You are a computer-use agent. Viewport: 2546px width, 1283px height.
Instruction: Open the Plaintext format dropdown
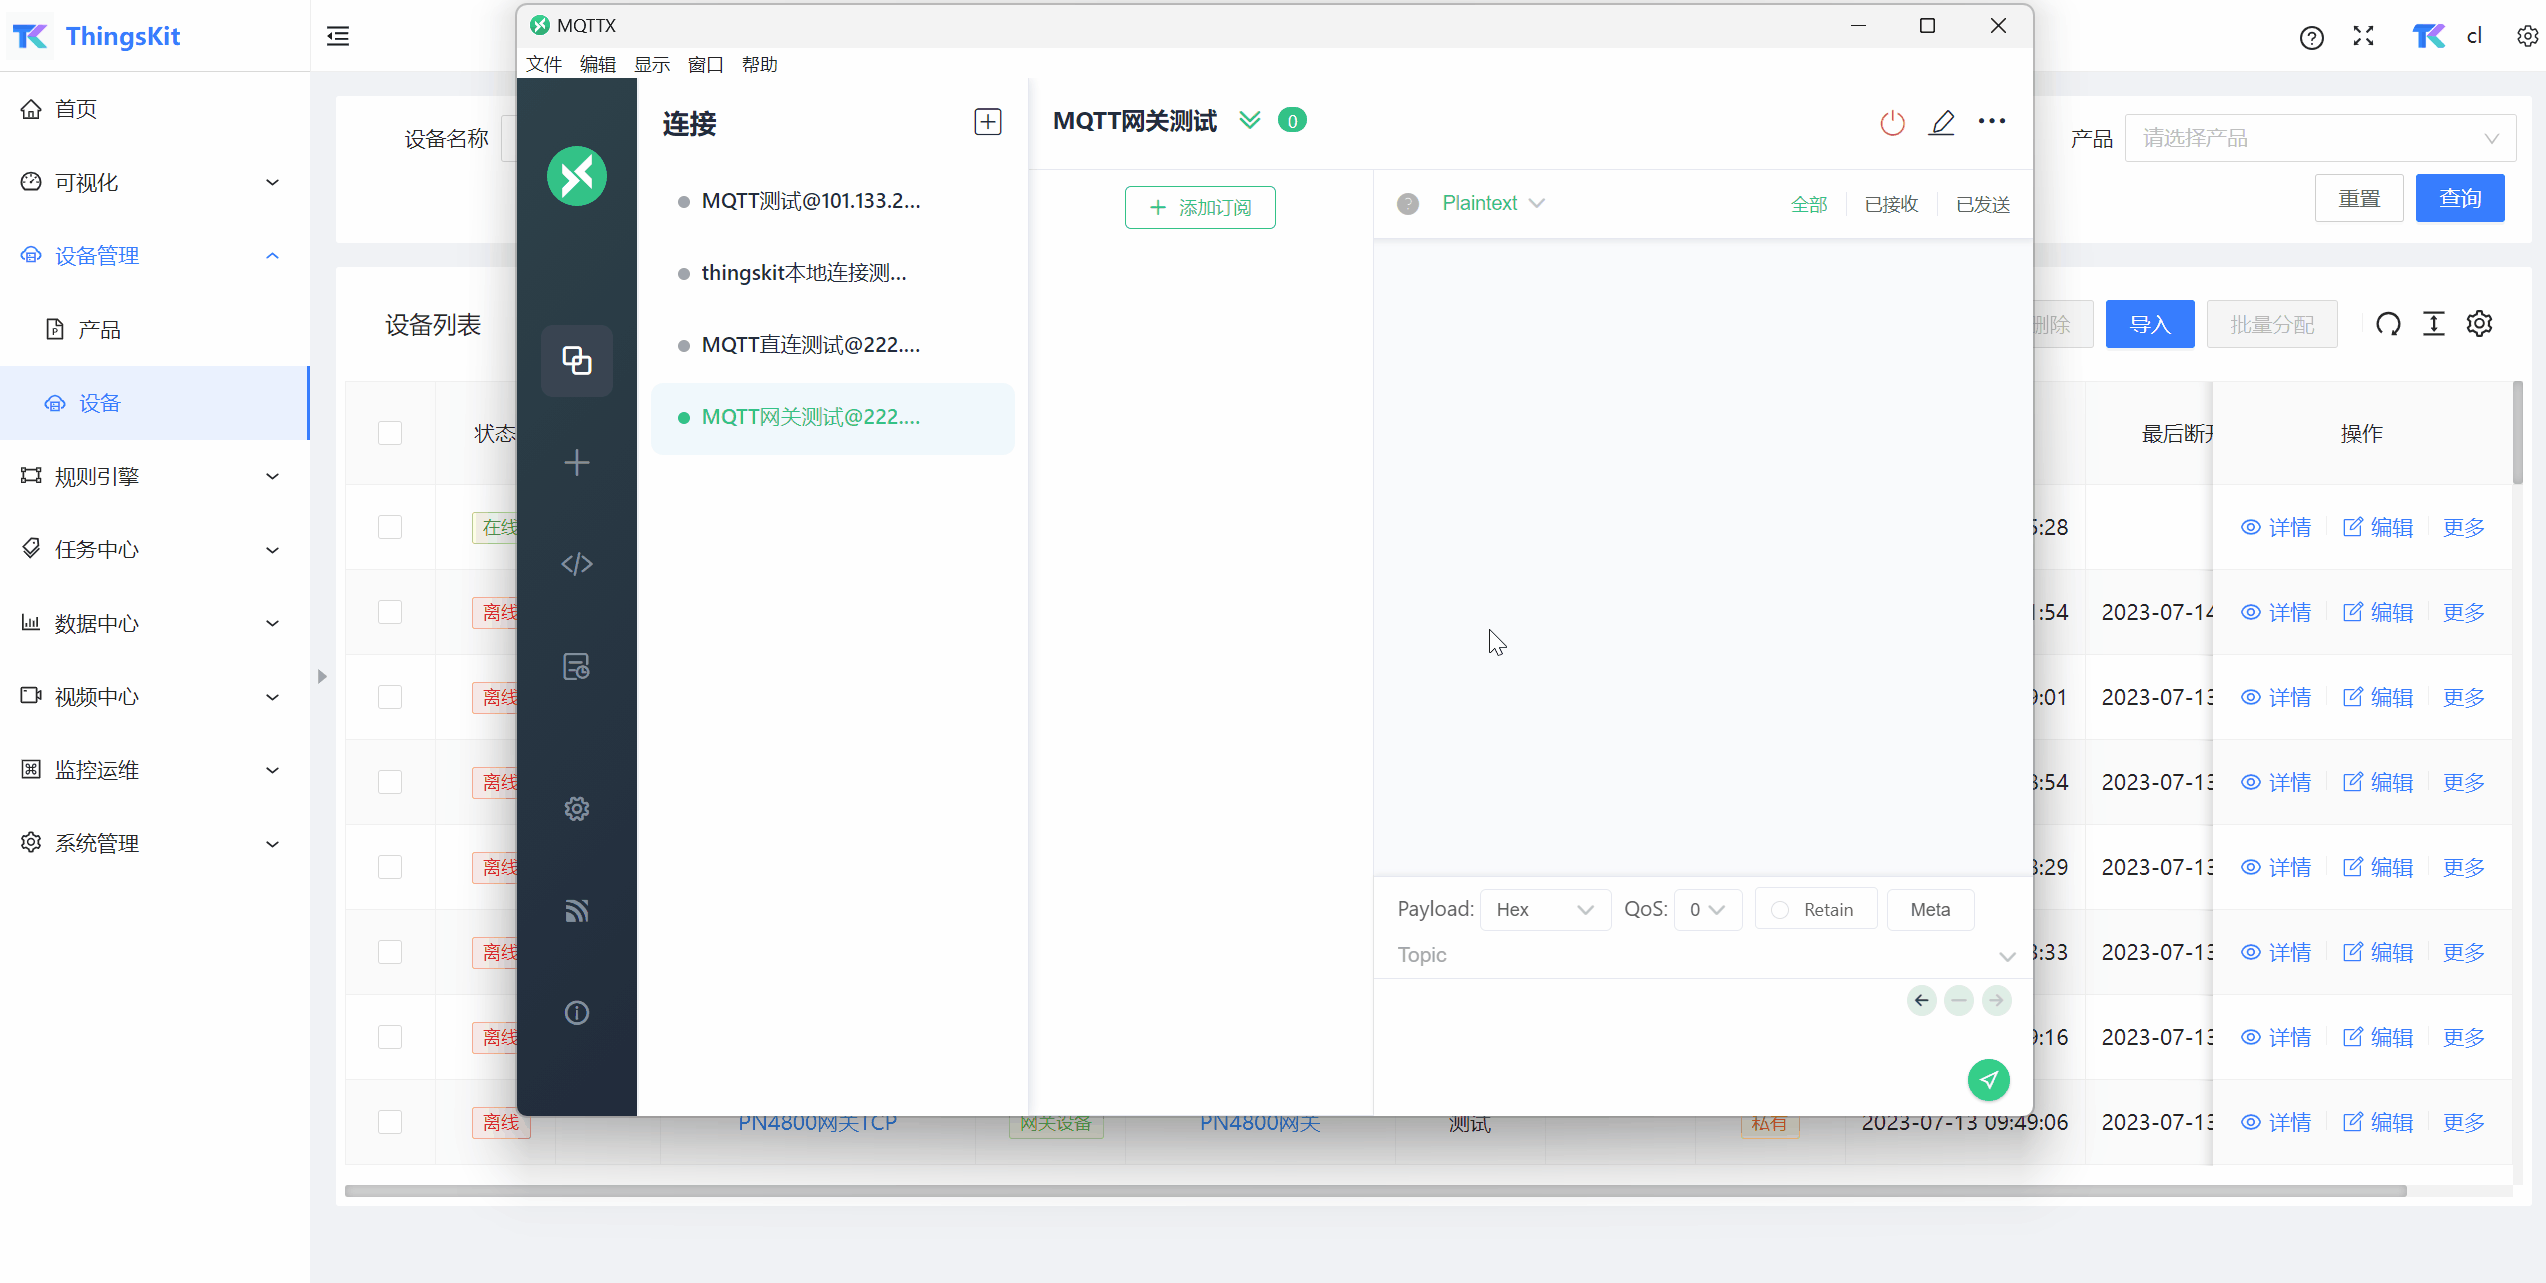tap(1493, 203)
